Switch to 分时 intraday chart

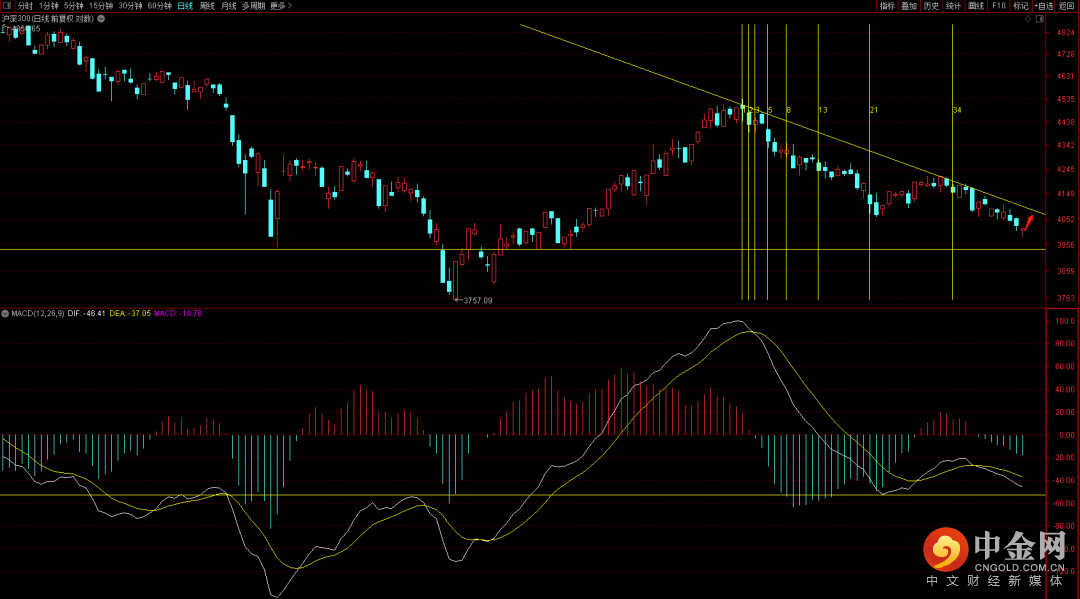coord(25,6)
